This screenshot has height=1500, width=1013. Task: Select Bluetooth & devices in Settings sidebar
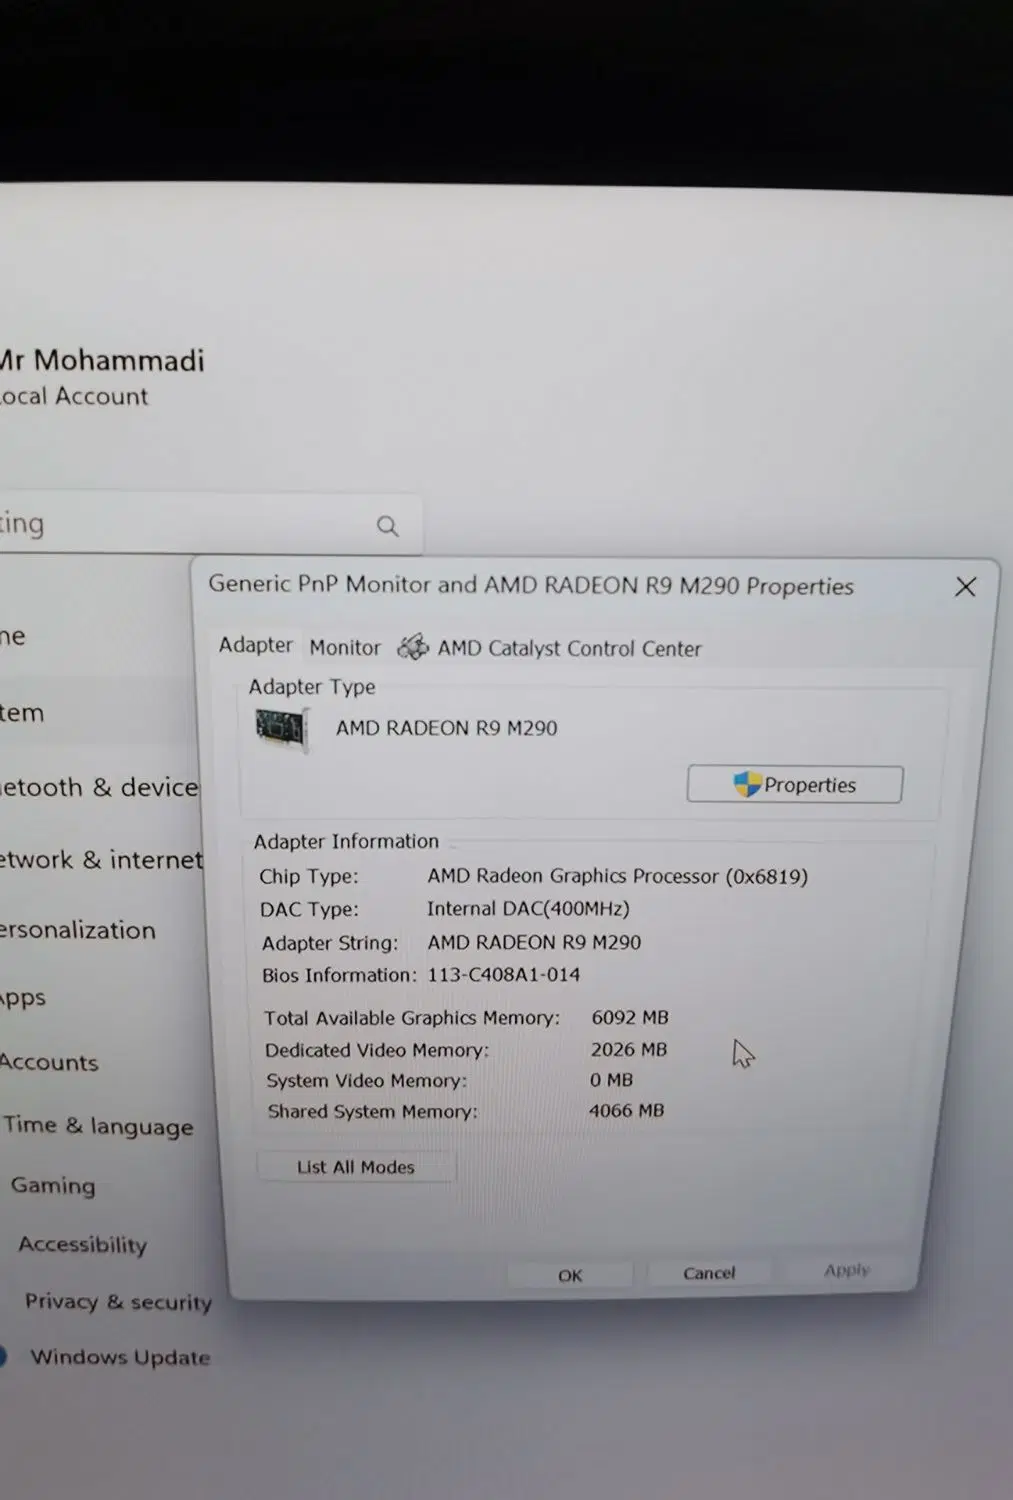click(99, 787)
